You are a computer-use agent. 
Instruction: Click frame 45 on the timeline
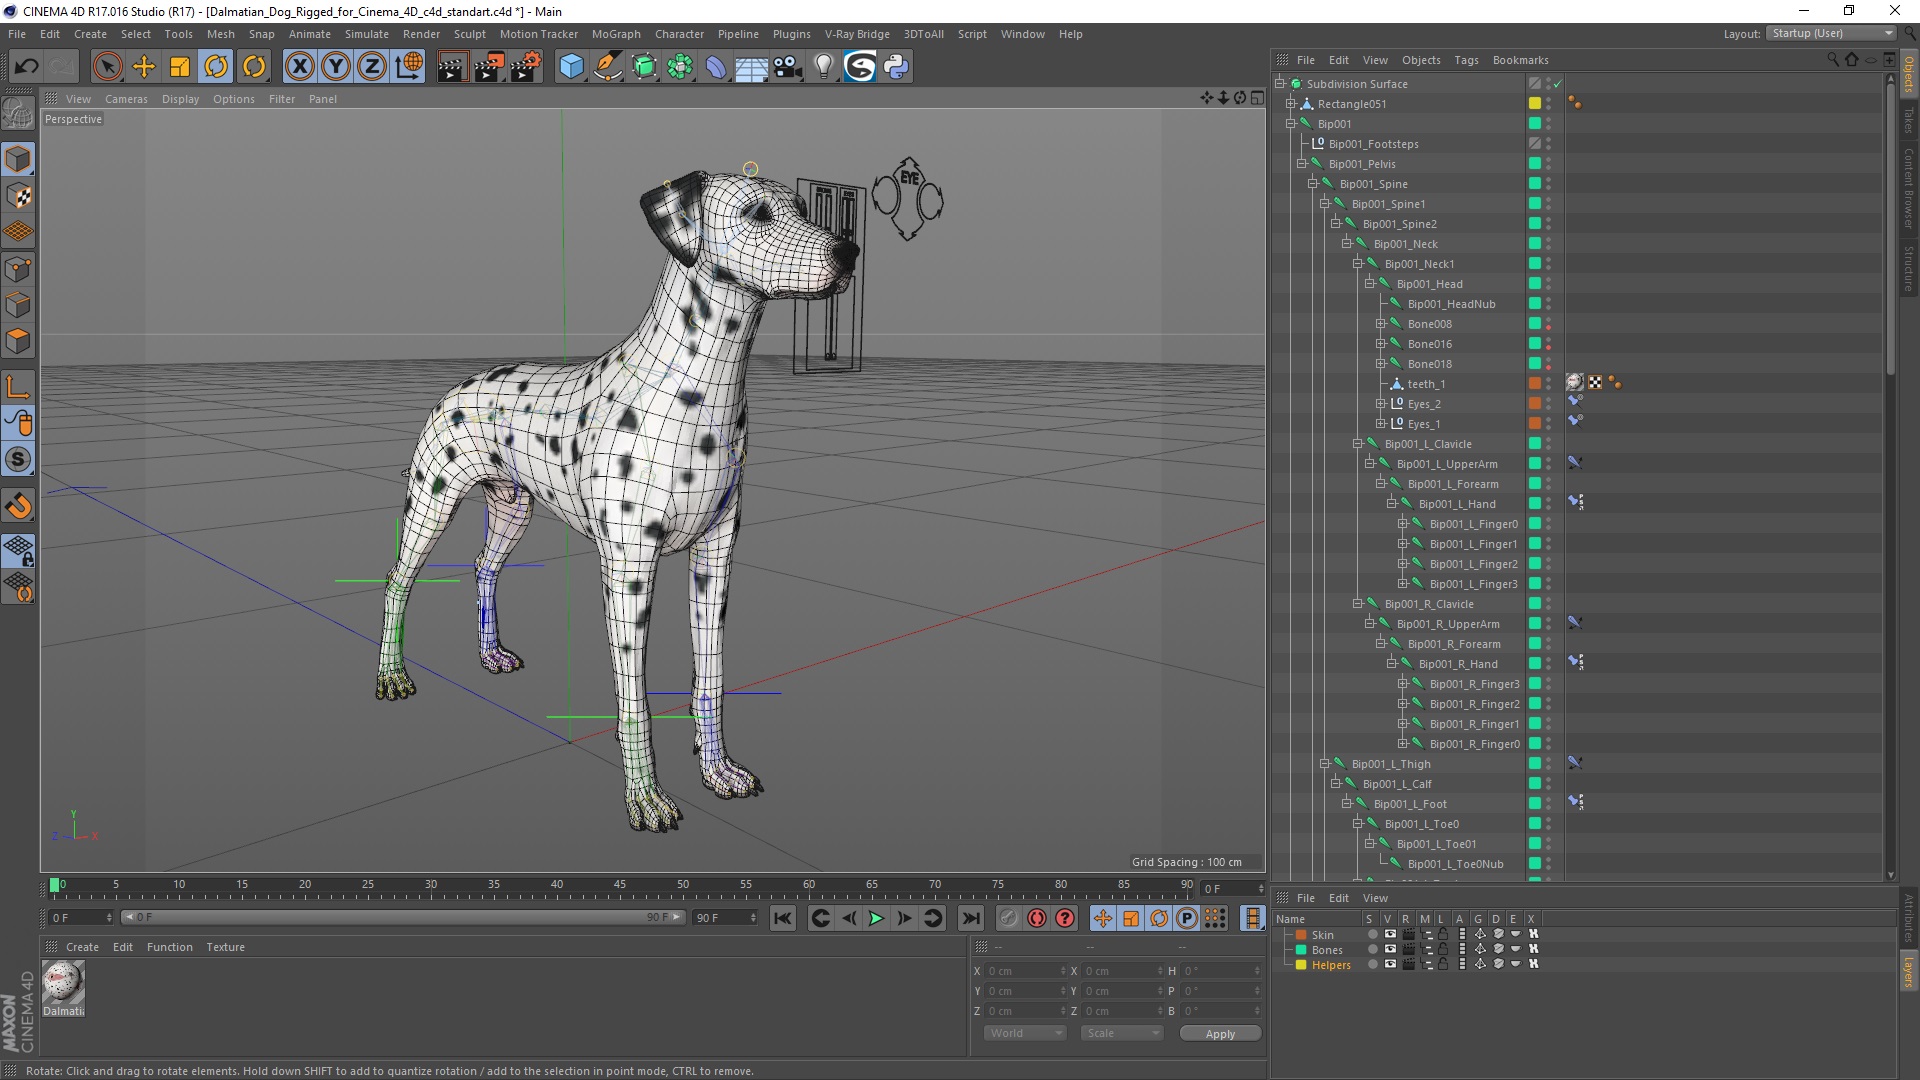click(x=620, y=884)
